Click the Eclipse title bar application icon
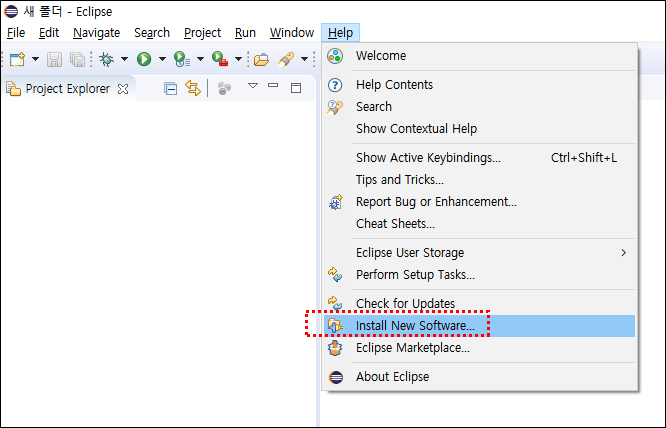 11,11
